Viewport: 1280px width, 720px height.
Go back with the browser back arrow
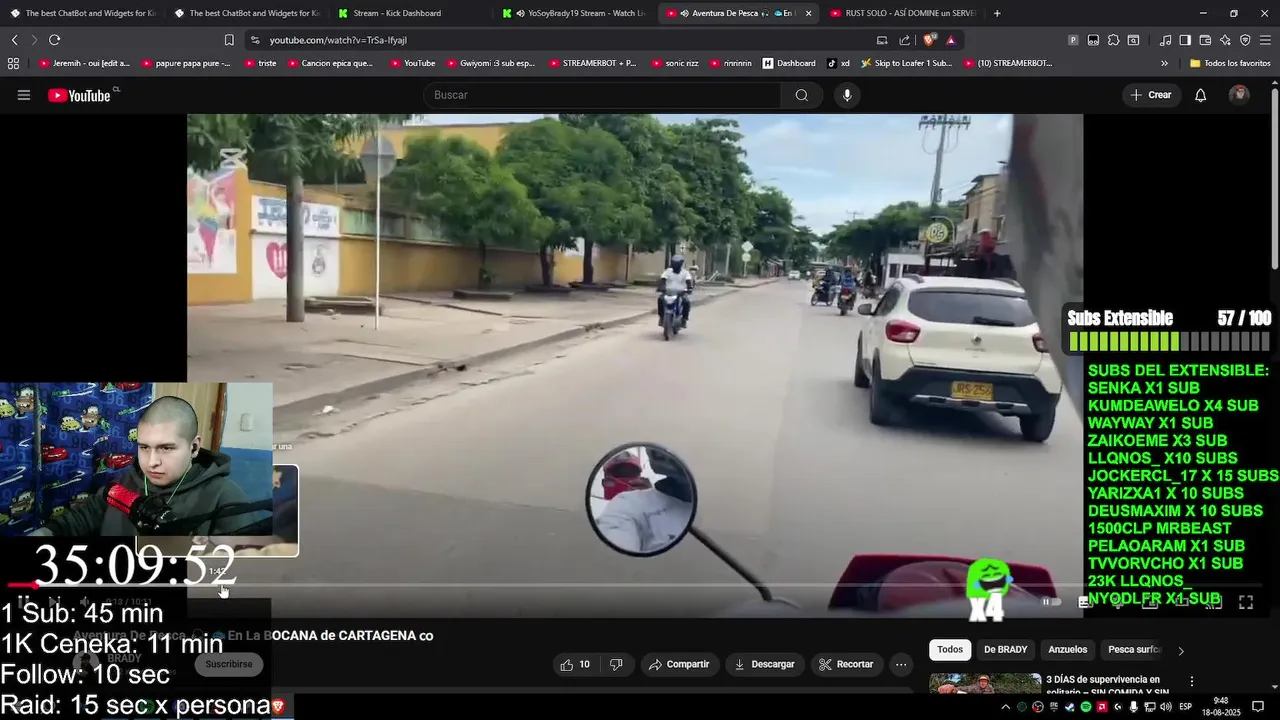14,40
